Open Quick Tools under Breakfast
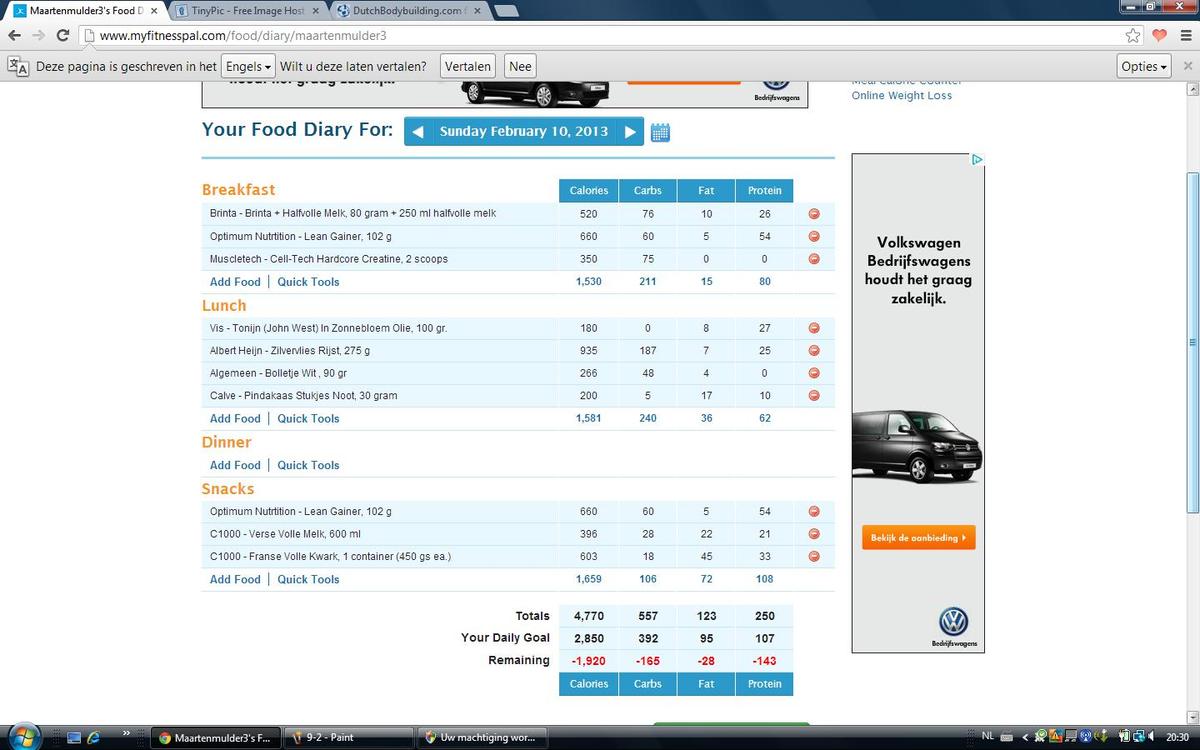The height and width of the screenshot is (750, 1200). (x=308, y=282)
